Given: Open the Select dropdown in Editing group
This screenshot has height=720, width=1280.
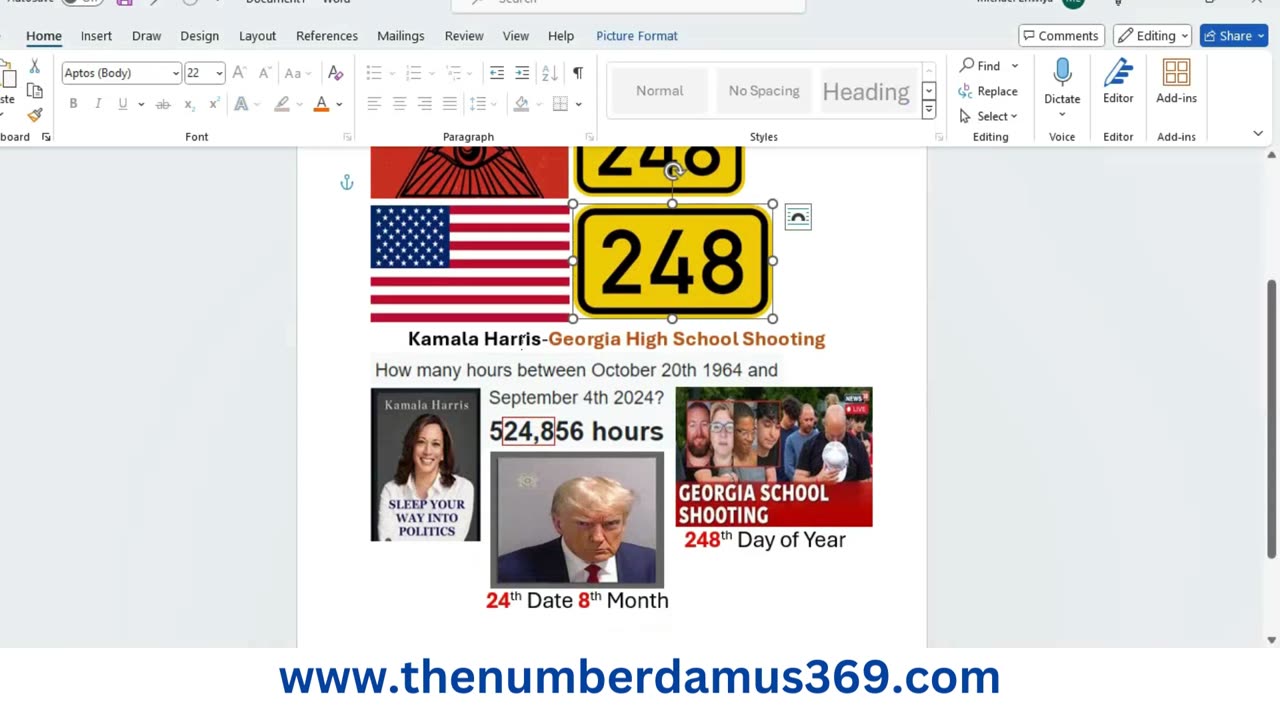Looking at the screenshot, I should coord(988,116).
